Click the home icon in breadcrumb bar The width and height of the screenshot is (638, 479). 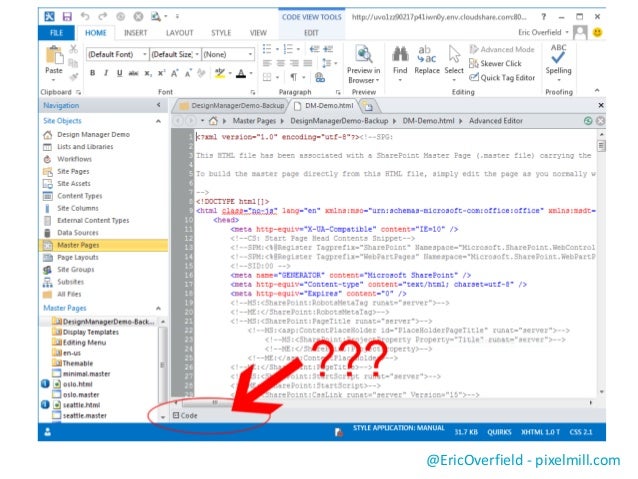(x=213, y=121)
